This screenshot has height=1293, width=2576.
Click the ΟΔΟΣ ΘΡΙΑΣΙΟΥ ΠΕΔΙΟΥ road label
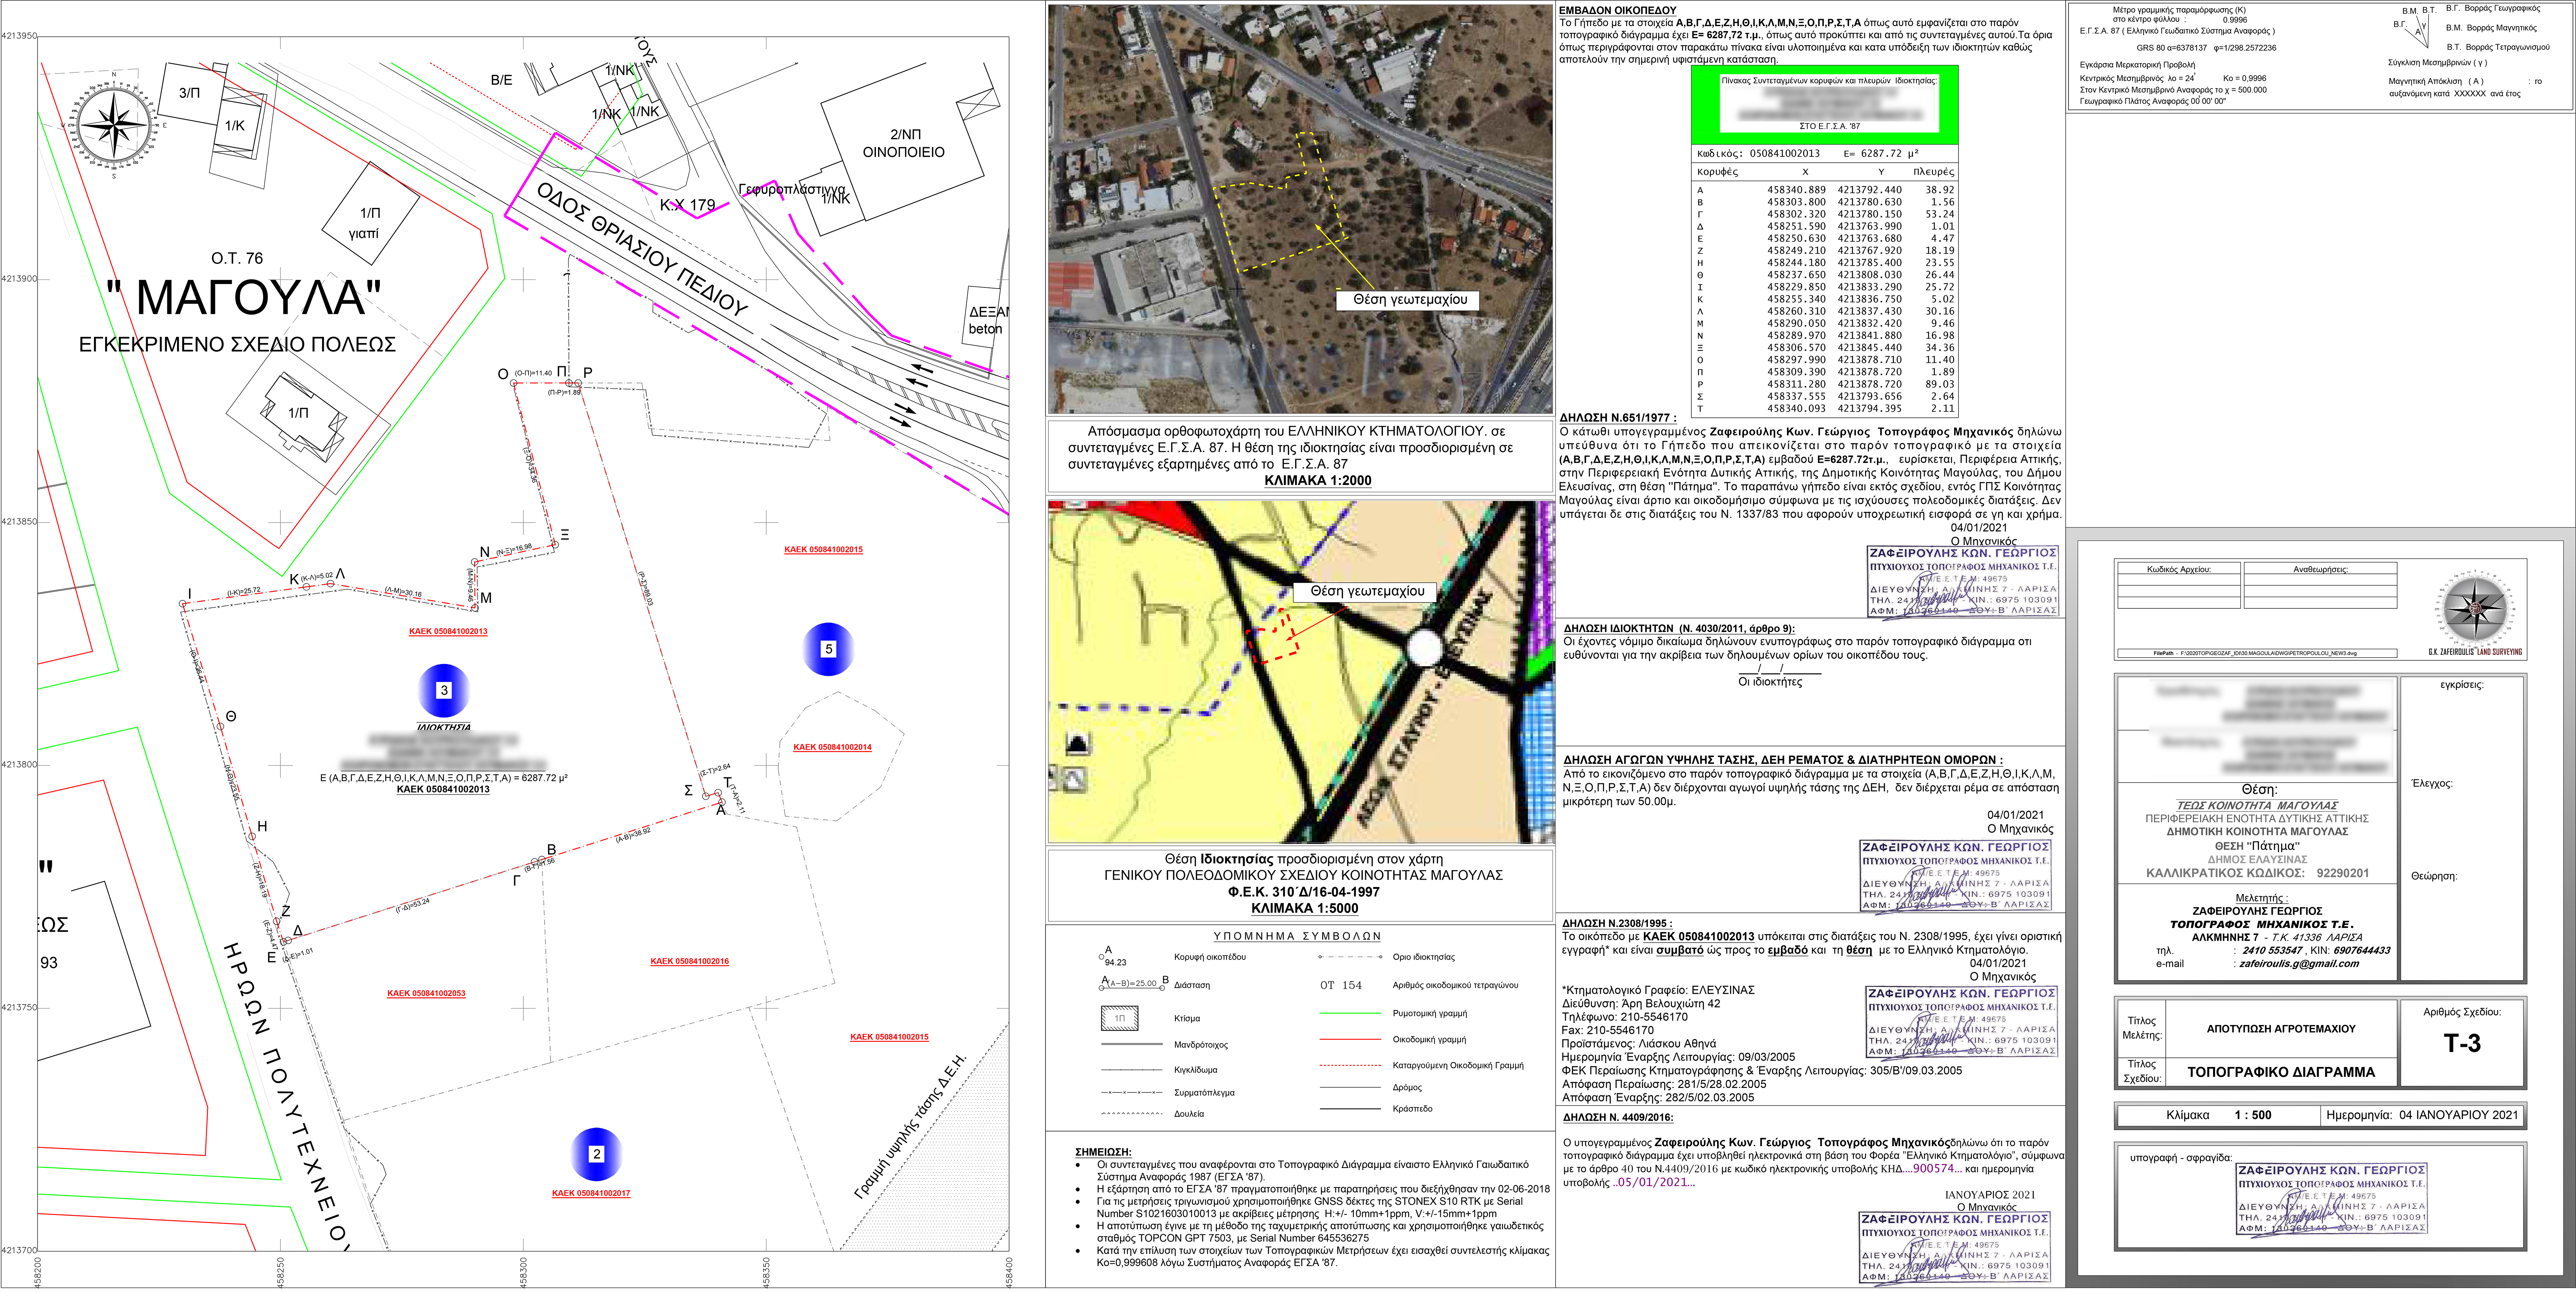pos(642,249)
